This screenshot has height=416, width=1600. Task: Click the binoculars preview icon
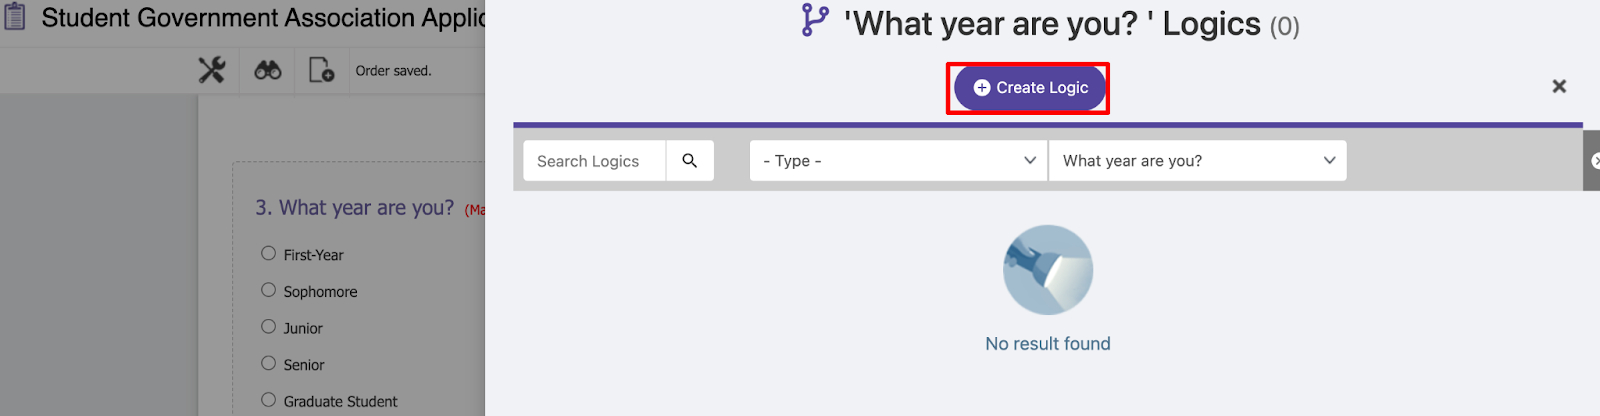click(x=267, y=70)
